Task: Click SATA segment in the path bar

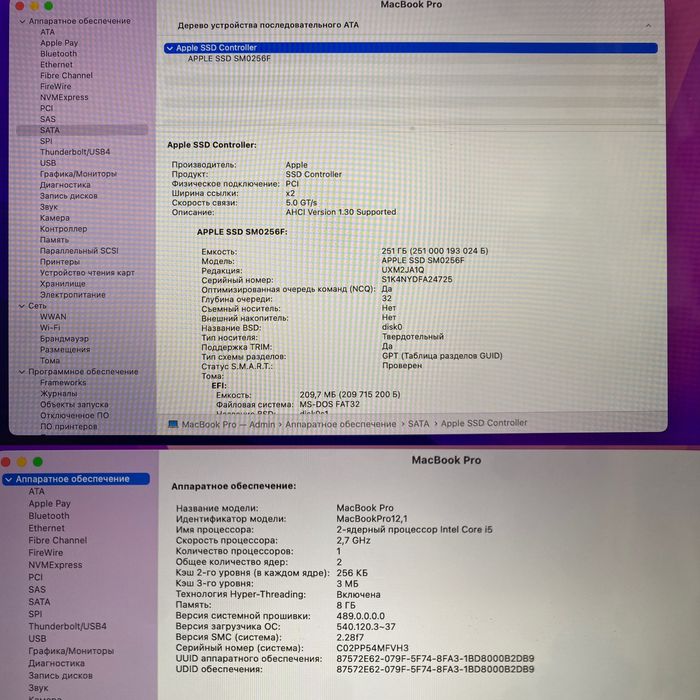Action: (x=418, y=423)
